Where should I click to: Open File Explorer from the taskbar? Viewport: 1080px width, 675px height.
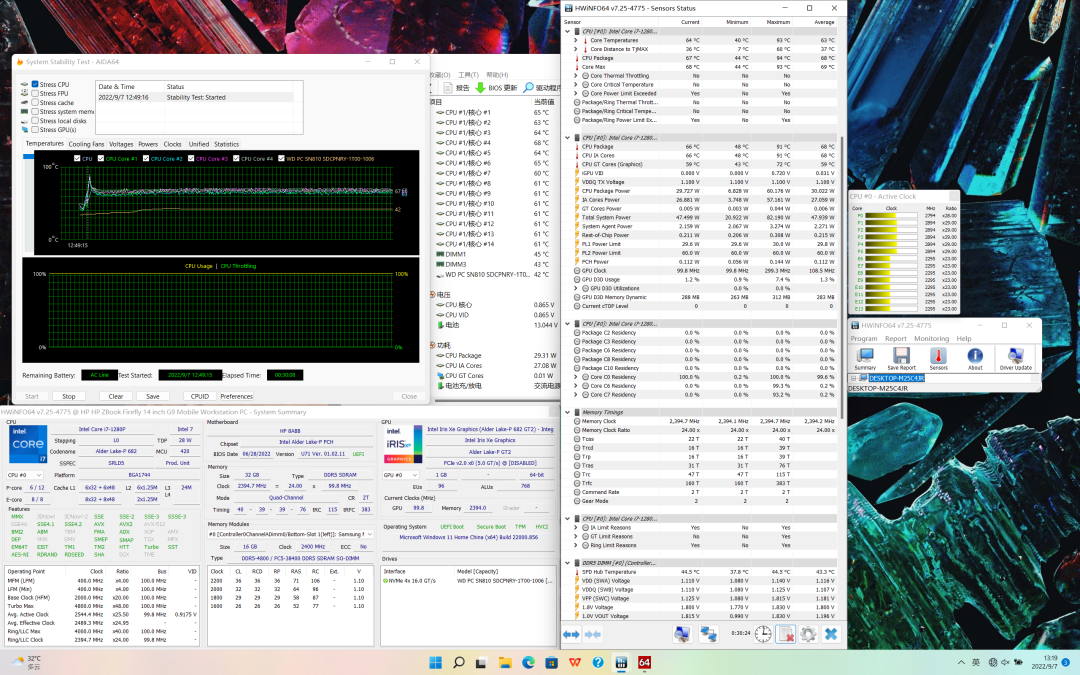coord(505,663)
